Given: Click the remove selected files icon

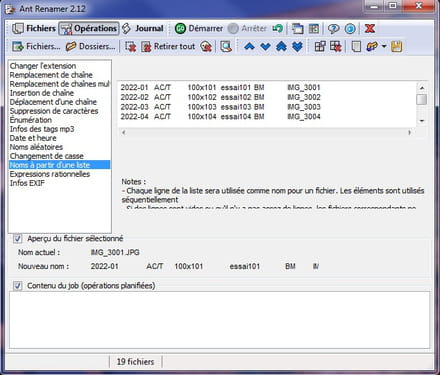Looking at the screenshot, I should [130, 47].
